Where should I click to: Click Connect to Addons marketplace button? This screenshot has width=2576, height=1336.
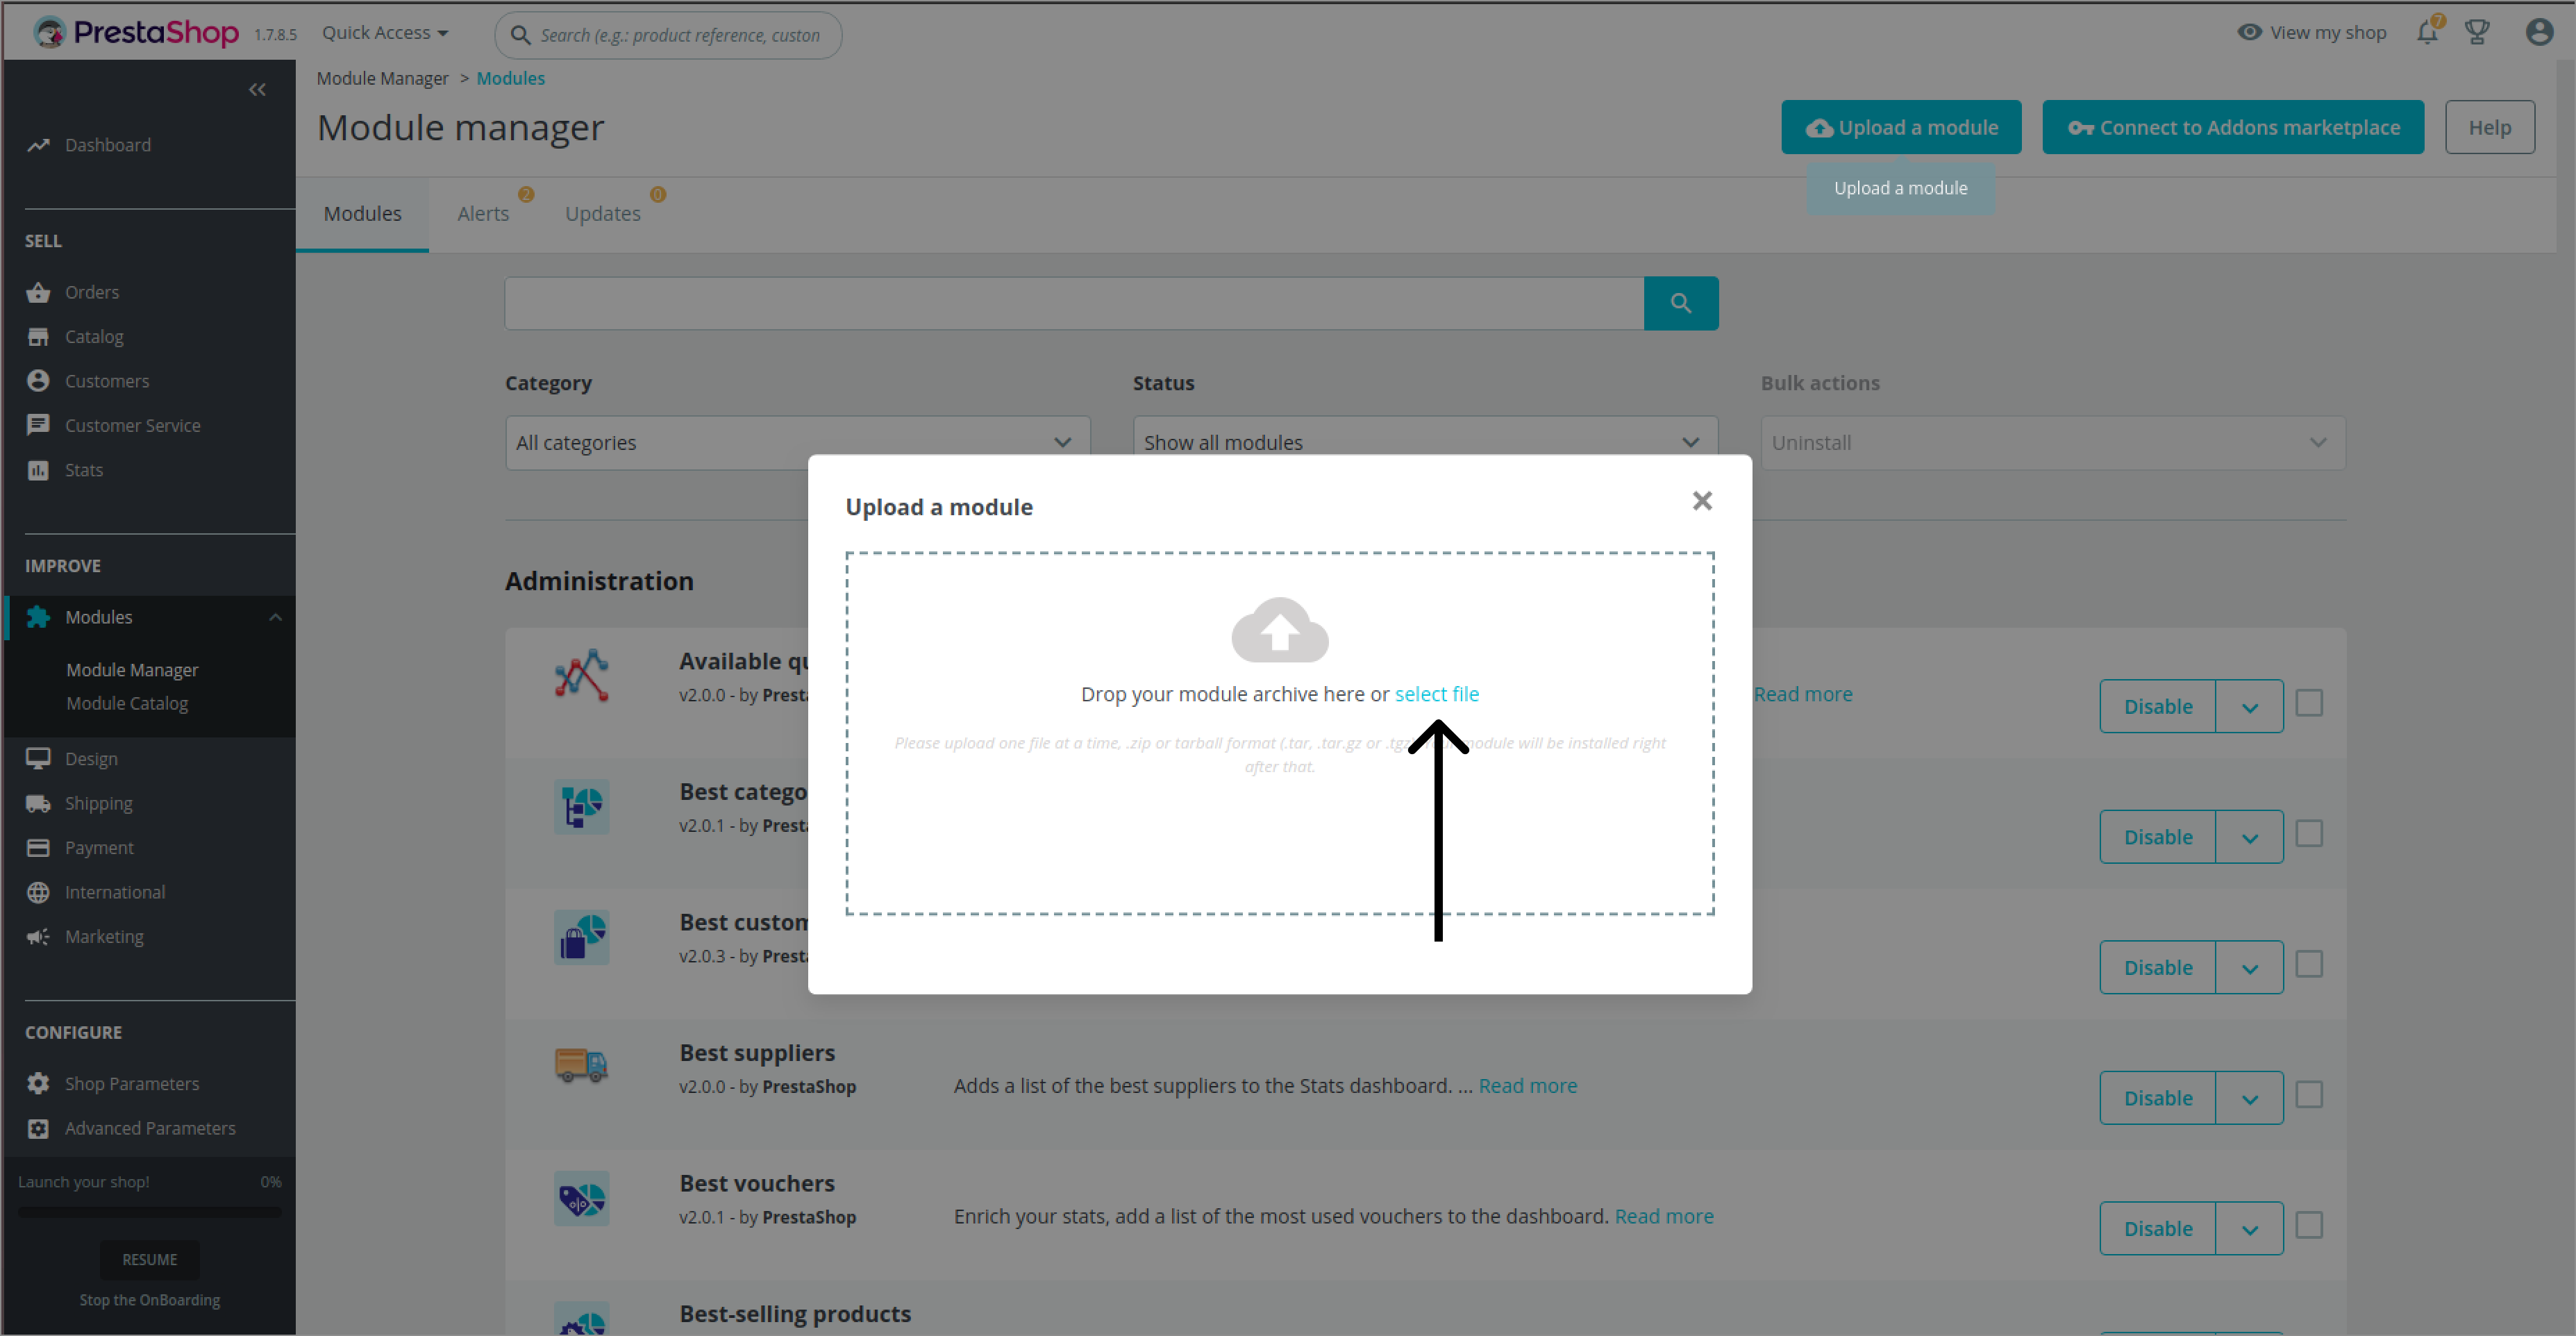[2232, 128]
